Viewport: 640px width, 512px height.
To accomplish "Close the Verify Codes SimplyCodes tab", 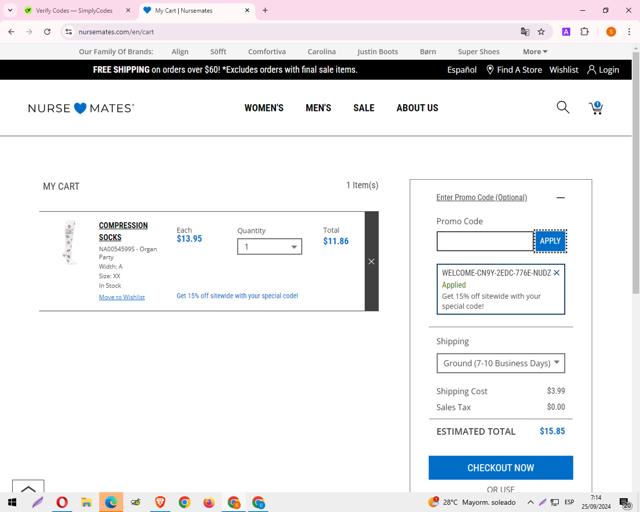I will tap(128, 10).
